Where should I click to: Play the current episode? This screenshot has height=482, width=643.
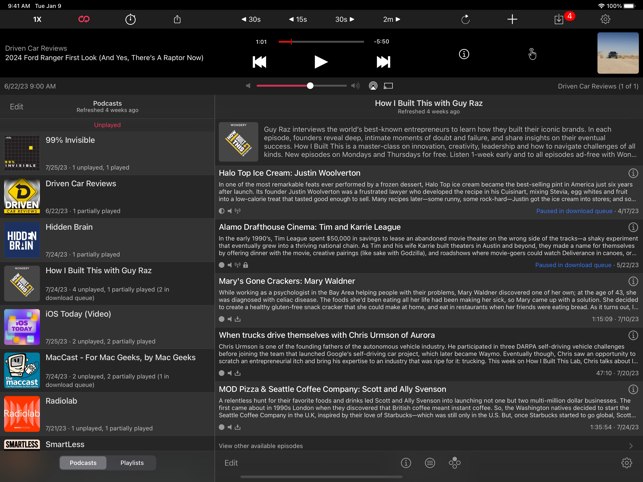321,62
